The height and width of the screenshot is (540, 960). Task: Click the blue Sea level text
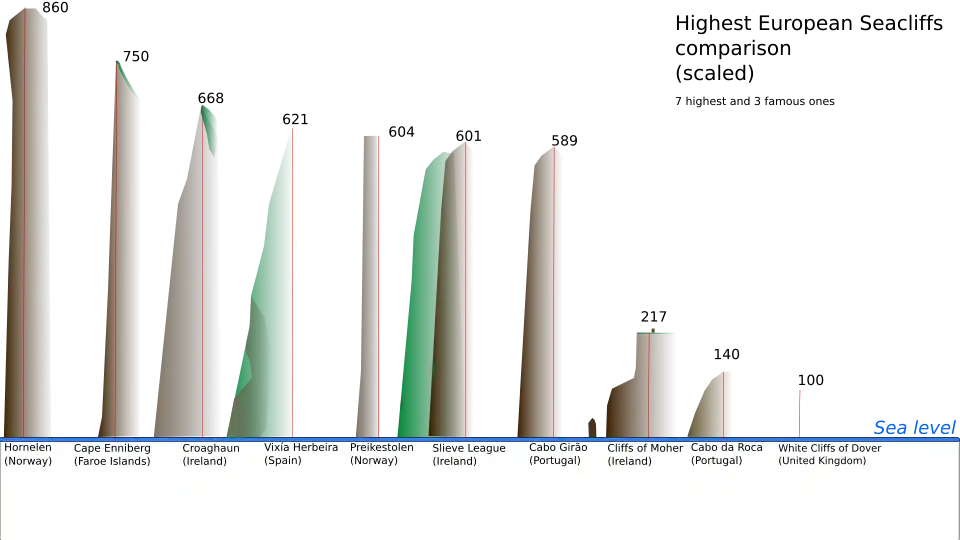[914, 428]
